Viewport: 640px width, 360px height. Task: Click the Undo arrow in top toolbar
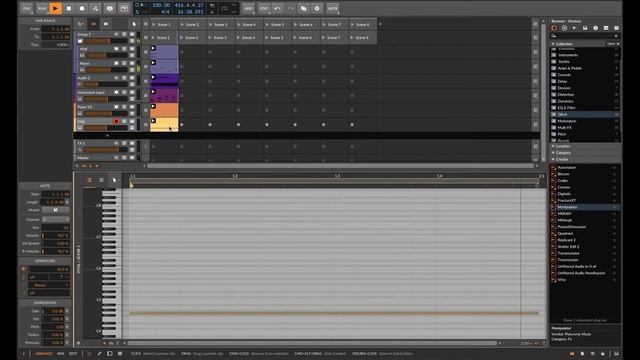[x=277, y=8]
